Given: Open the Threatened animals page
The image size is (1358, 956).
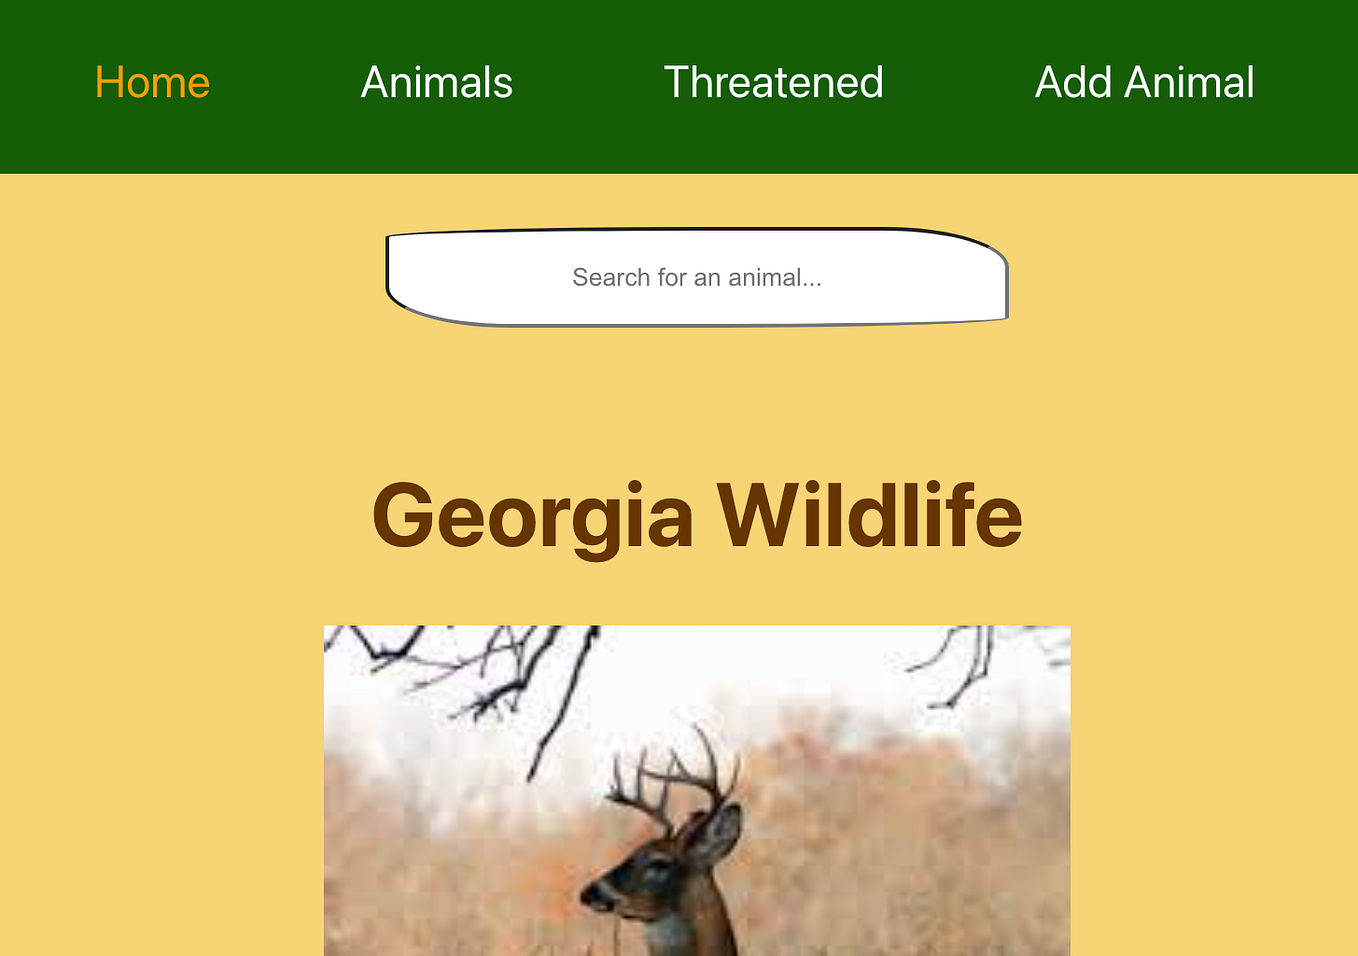Looking at the screenshot, I should (x=774, y=82).
